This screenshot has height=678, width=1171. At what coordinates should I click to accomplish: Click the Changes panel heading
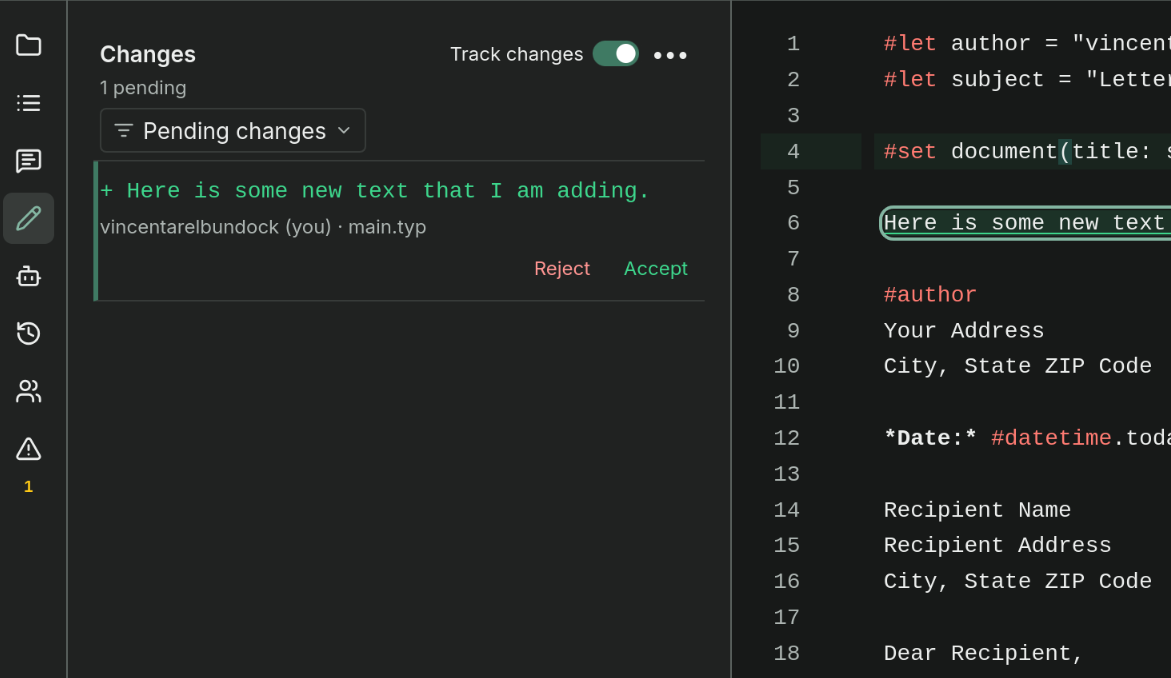[x=148, y=55]
